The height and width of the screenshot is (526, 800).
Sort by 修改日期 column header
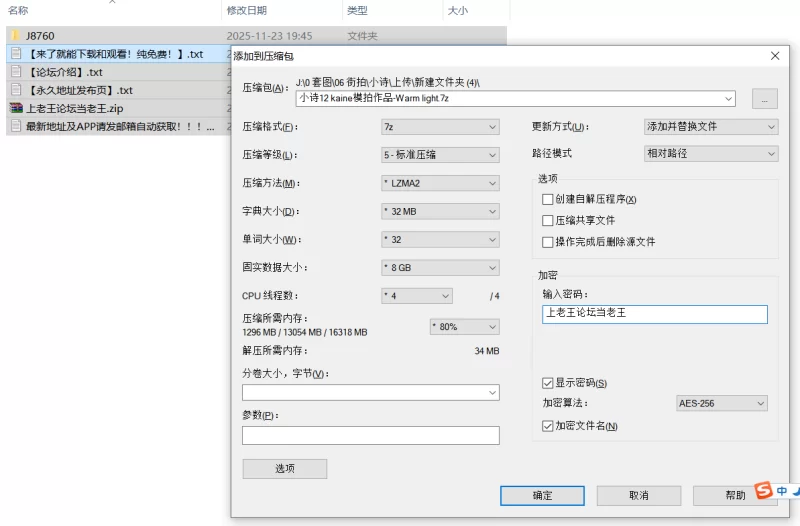247,10
